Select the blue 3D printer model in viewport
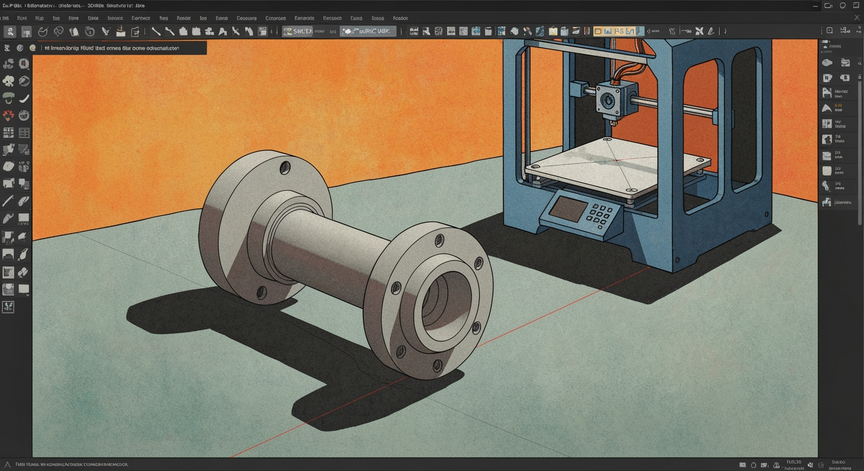 [x=639, y=154]
